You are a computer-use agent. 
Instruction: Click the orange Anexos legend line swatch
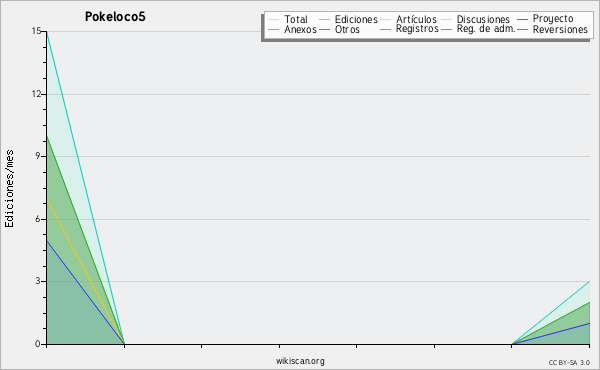click(x=273, y=29)
